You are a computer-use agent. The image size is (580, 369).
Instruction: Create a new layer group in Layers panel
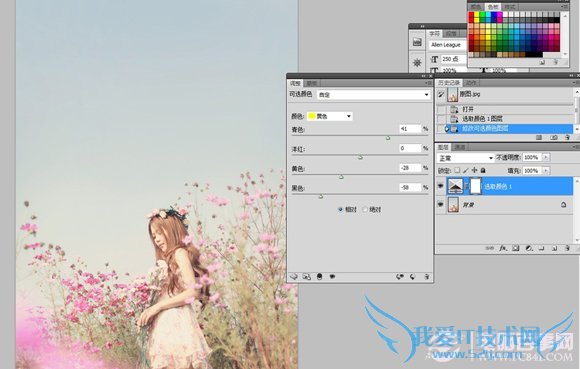click(542, 248)
